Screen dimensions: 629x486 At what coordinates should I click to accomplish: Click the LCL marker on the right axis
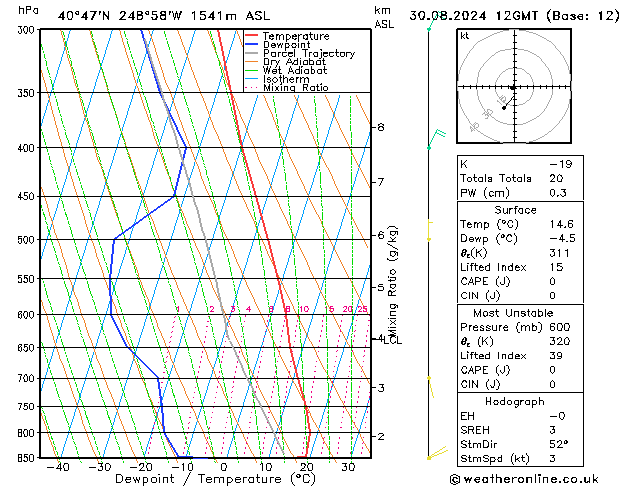point(393,341)
